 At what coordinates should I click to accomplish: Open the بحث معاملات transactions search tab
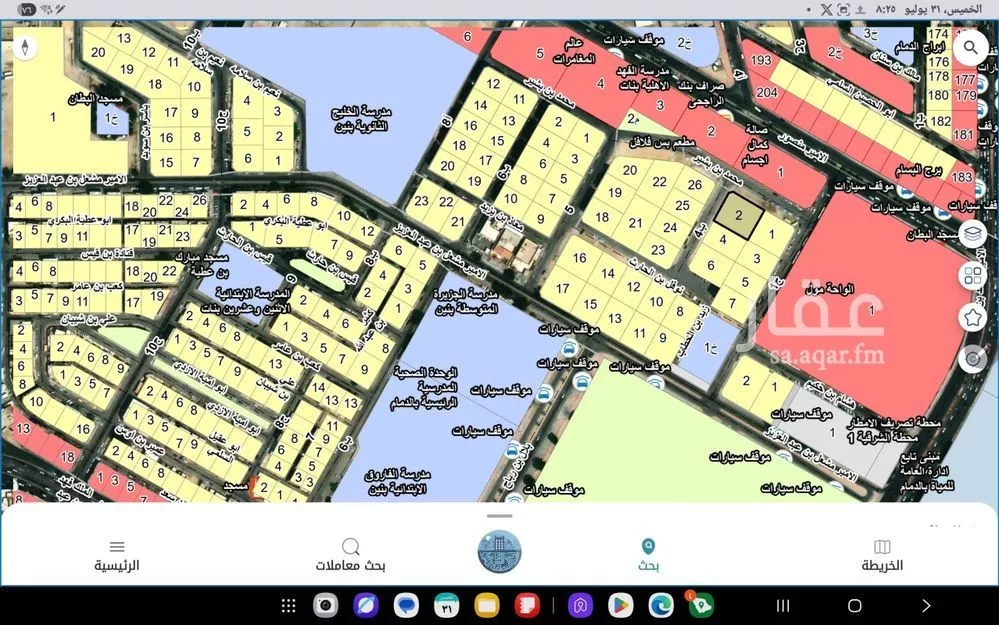pyautogui.click(x=351, y=555)
